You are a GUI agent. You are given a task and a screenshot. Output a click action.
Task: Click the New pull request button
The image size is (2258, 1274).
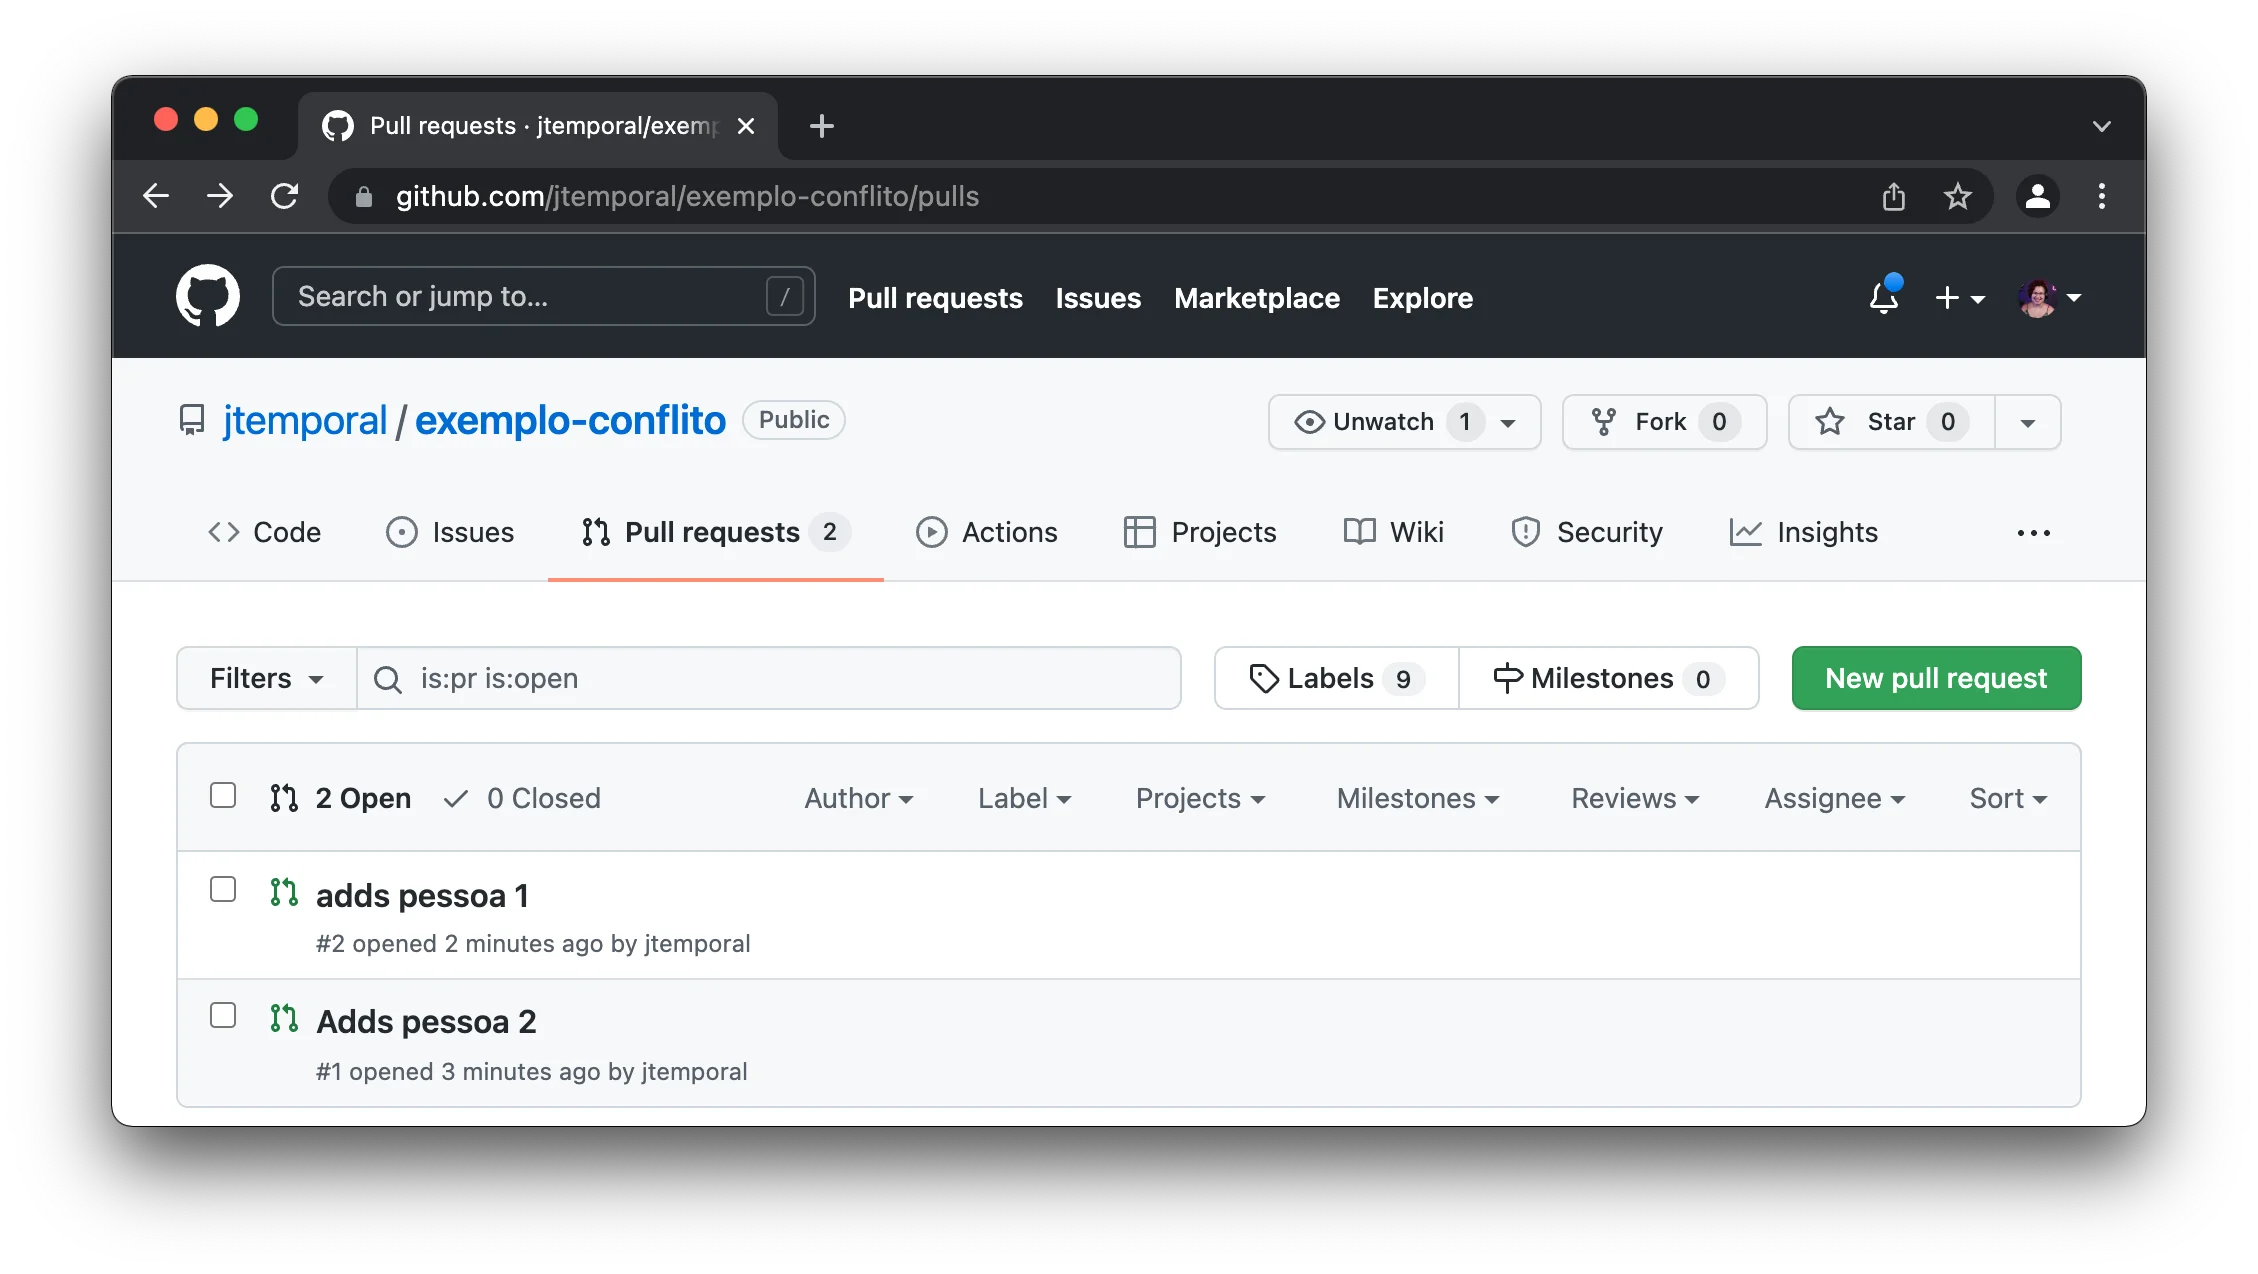(1935, 678)
